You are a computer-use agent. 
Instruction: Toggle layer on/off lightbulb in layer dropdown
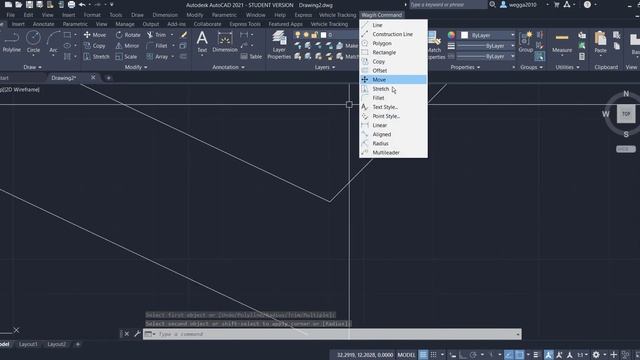298,35
